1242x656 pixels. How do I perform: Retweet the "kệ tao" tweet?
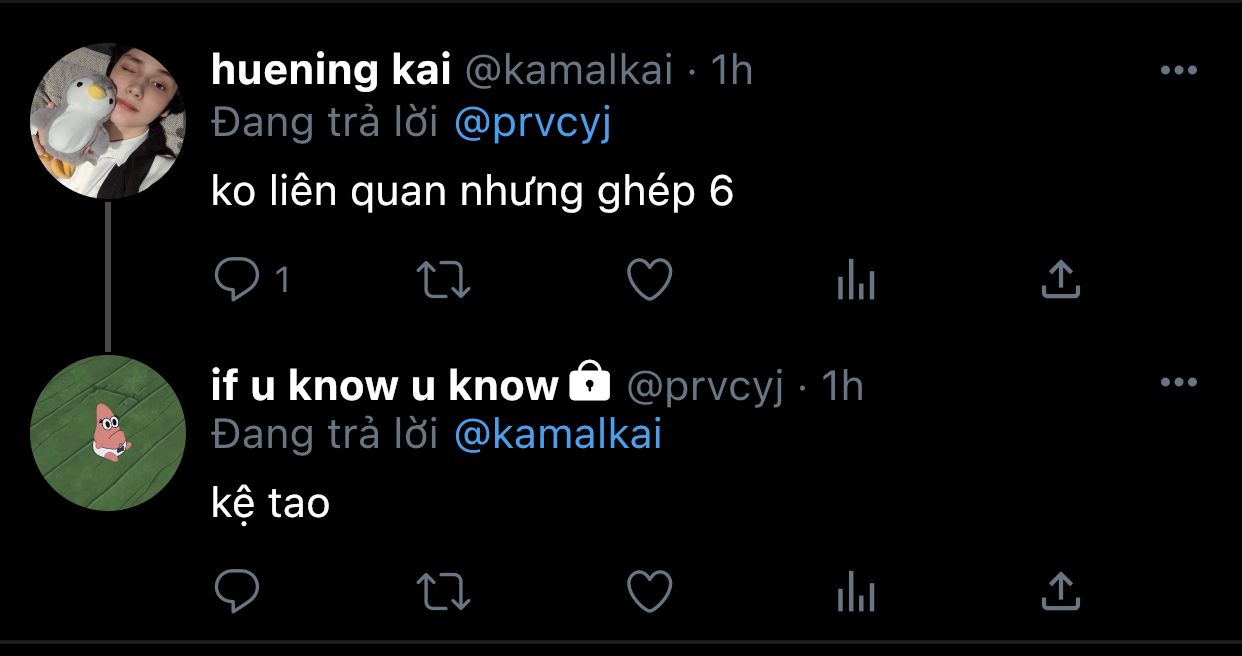(442, 592)
